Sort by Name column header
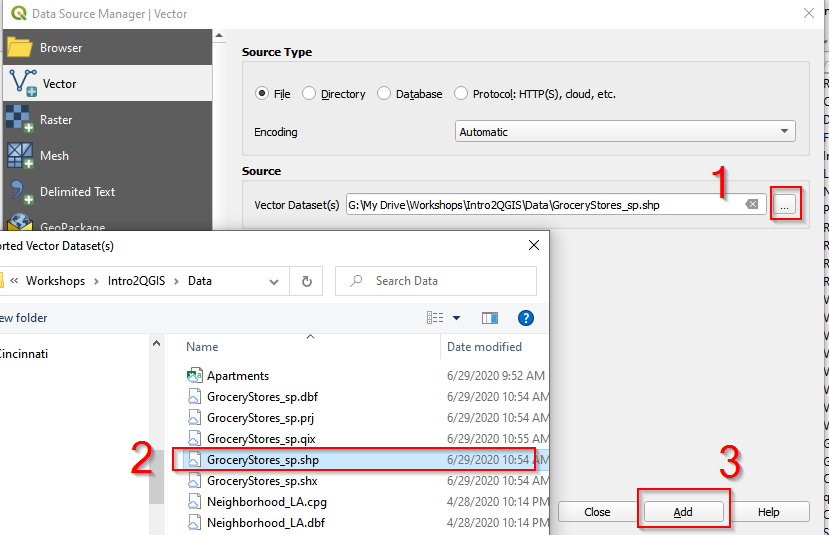The image size is (829, 535). point(202,347)
